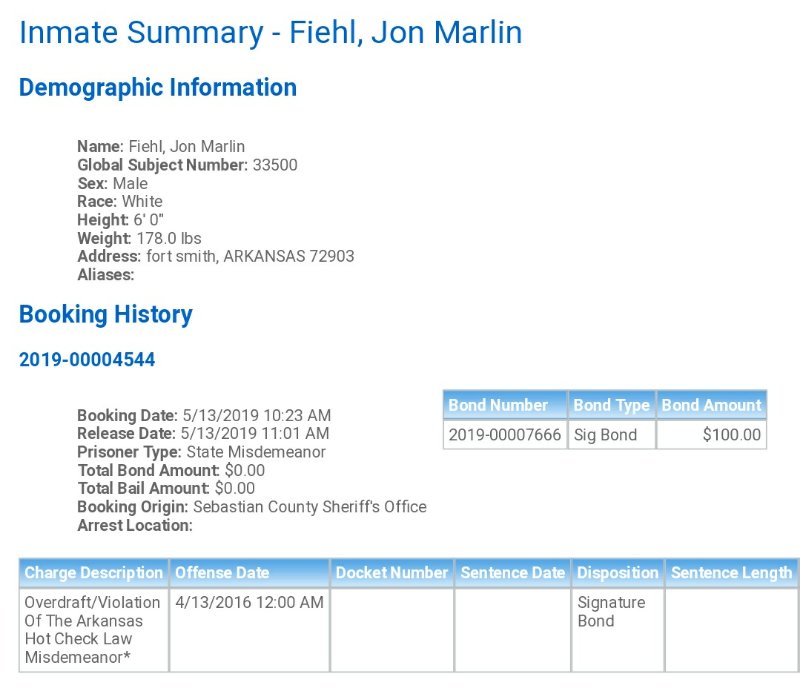Click the Disposition column header
The width and height of the screenshot is (800, 691).
point(618,573)
